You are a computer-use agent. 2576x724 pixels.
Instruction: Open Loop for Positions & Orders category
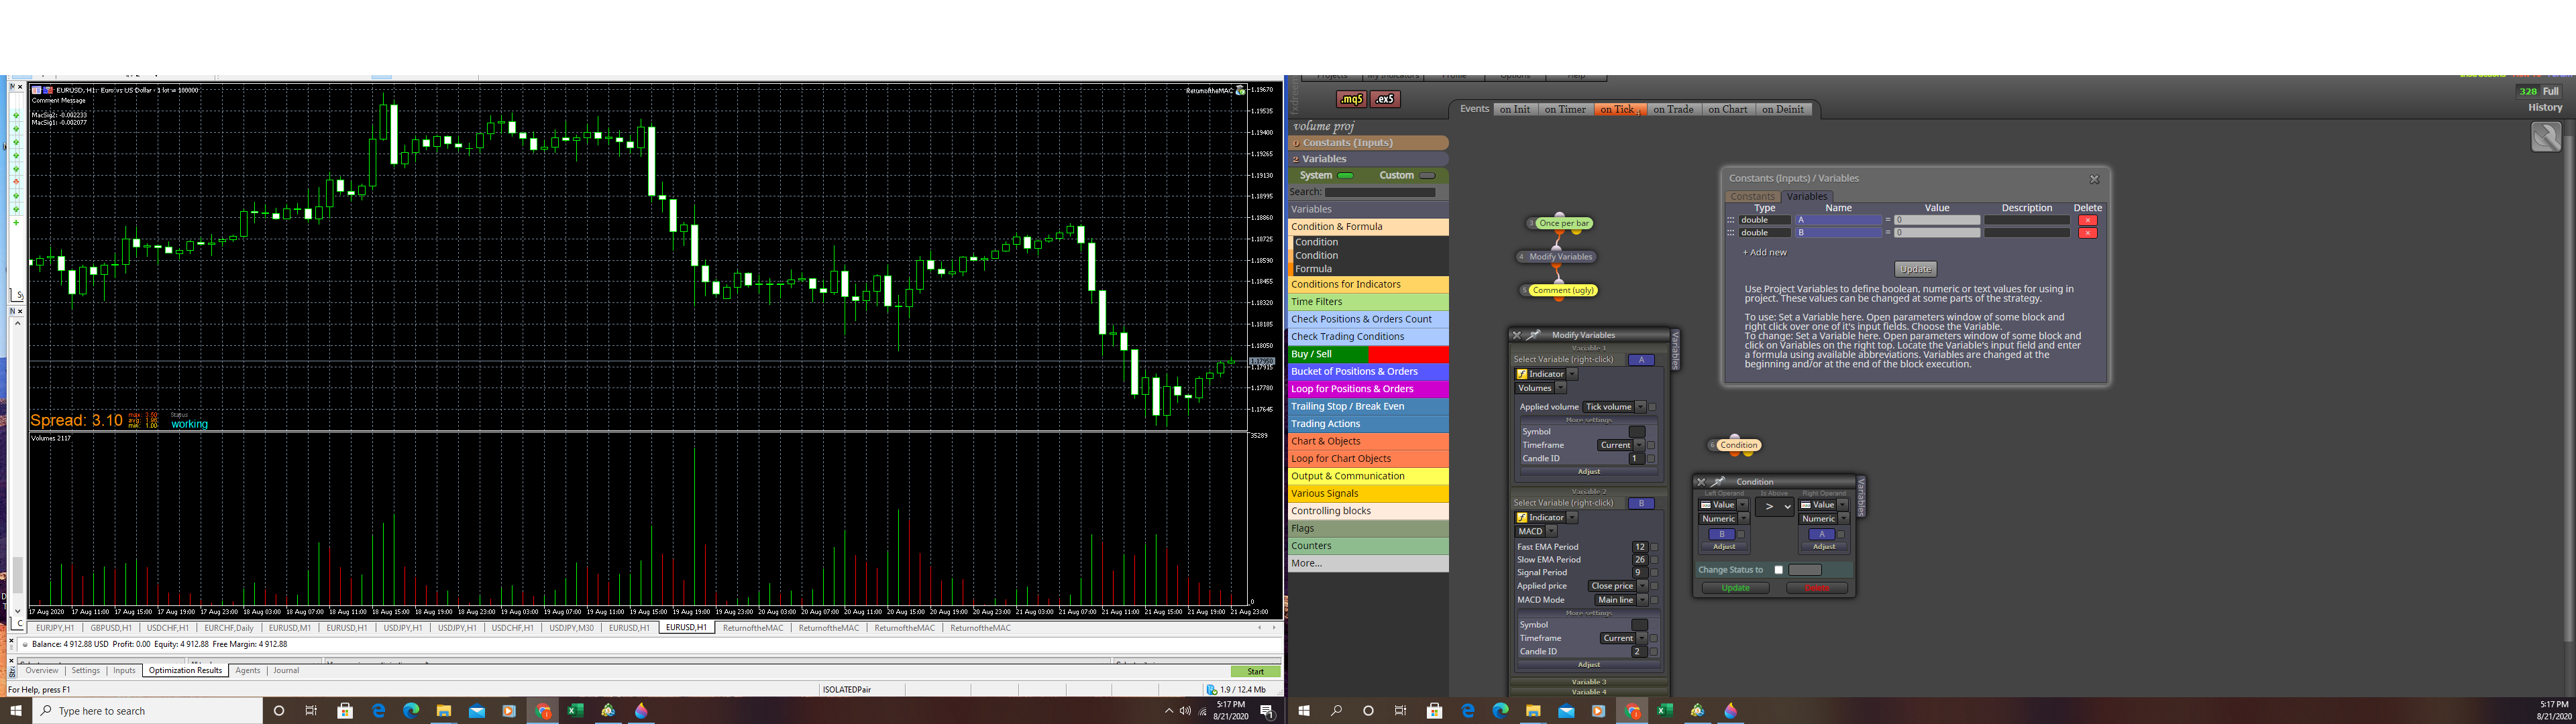[1368, 389]
